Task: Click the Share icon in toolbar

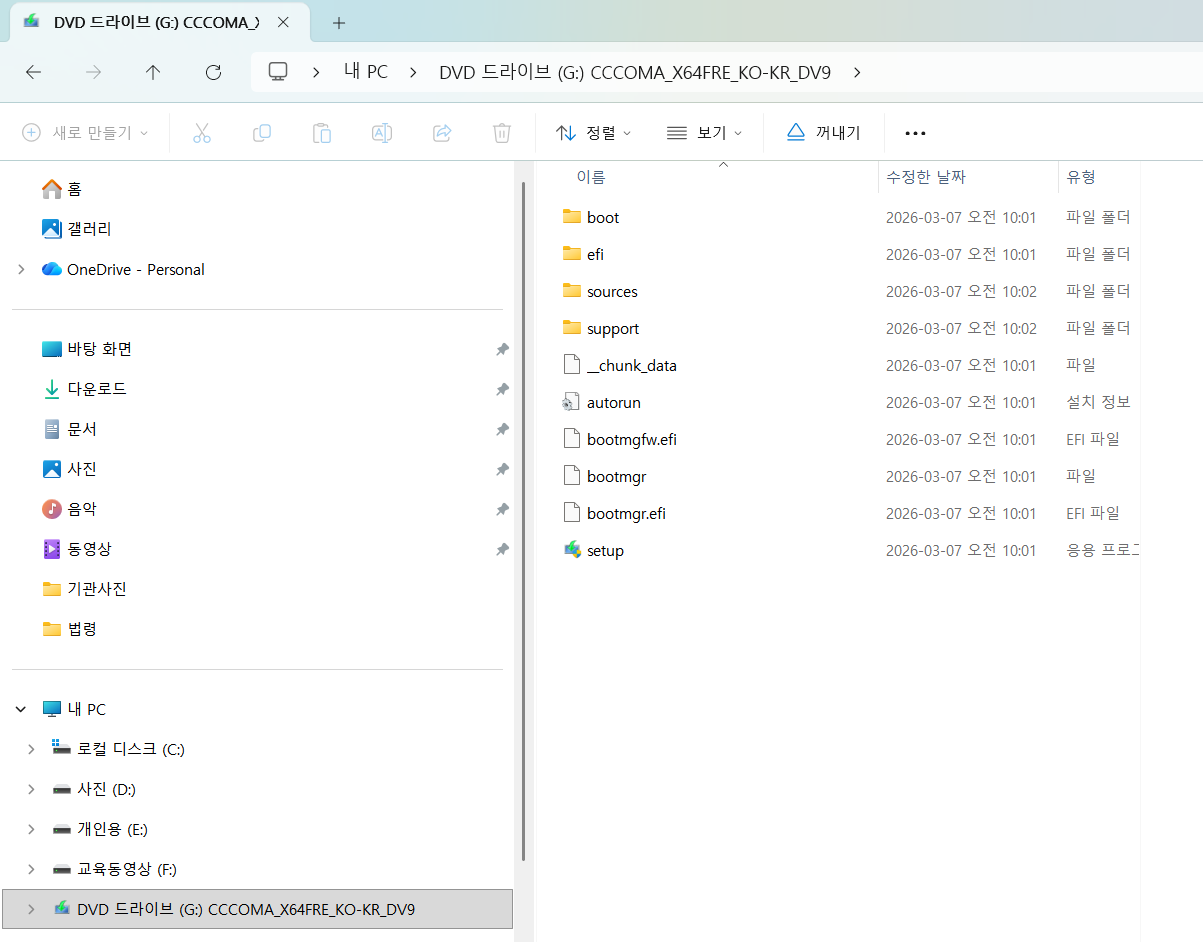Action: (442, 133)
